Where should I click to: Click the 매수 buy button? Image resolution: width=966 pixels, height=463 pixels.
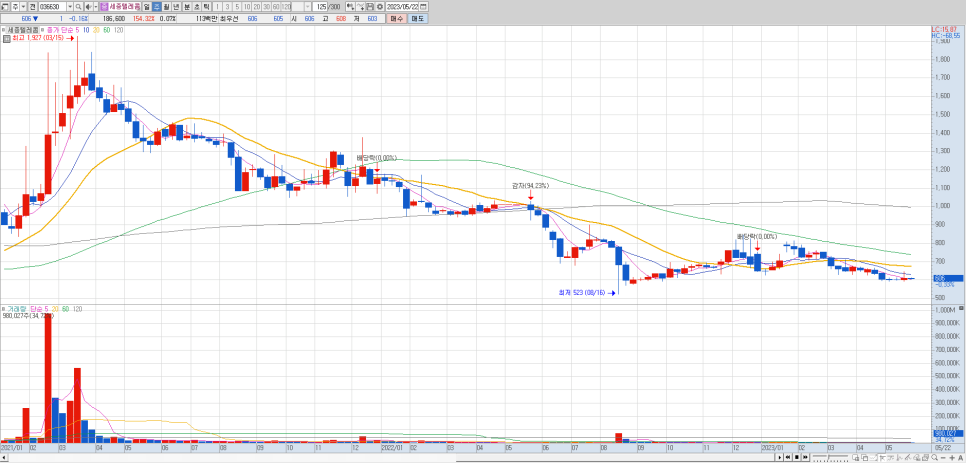pyautogui.click(x=396, y=19)
